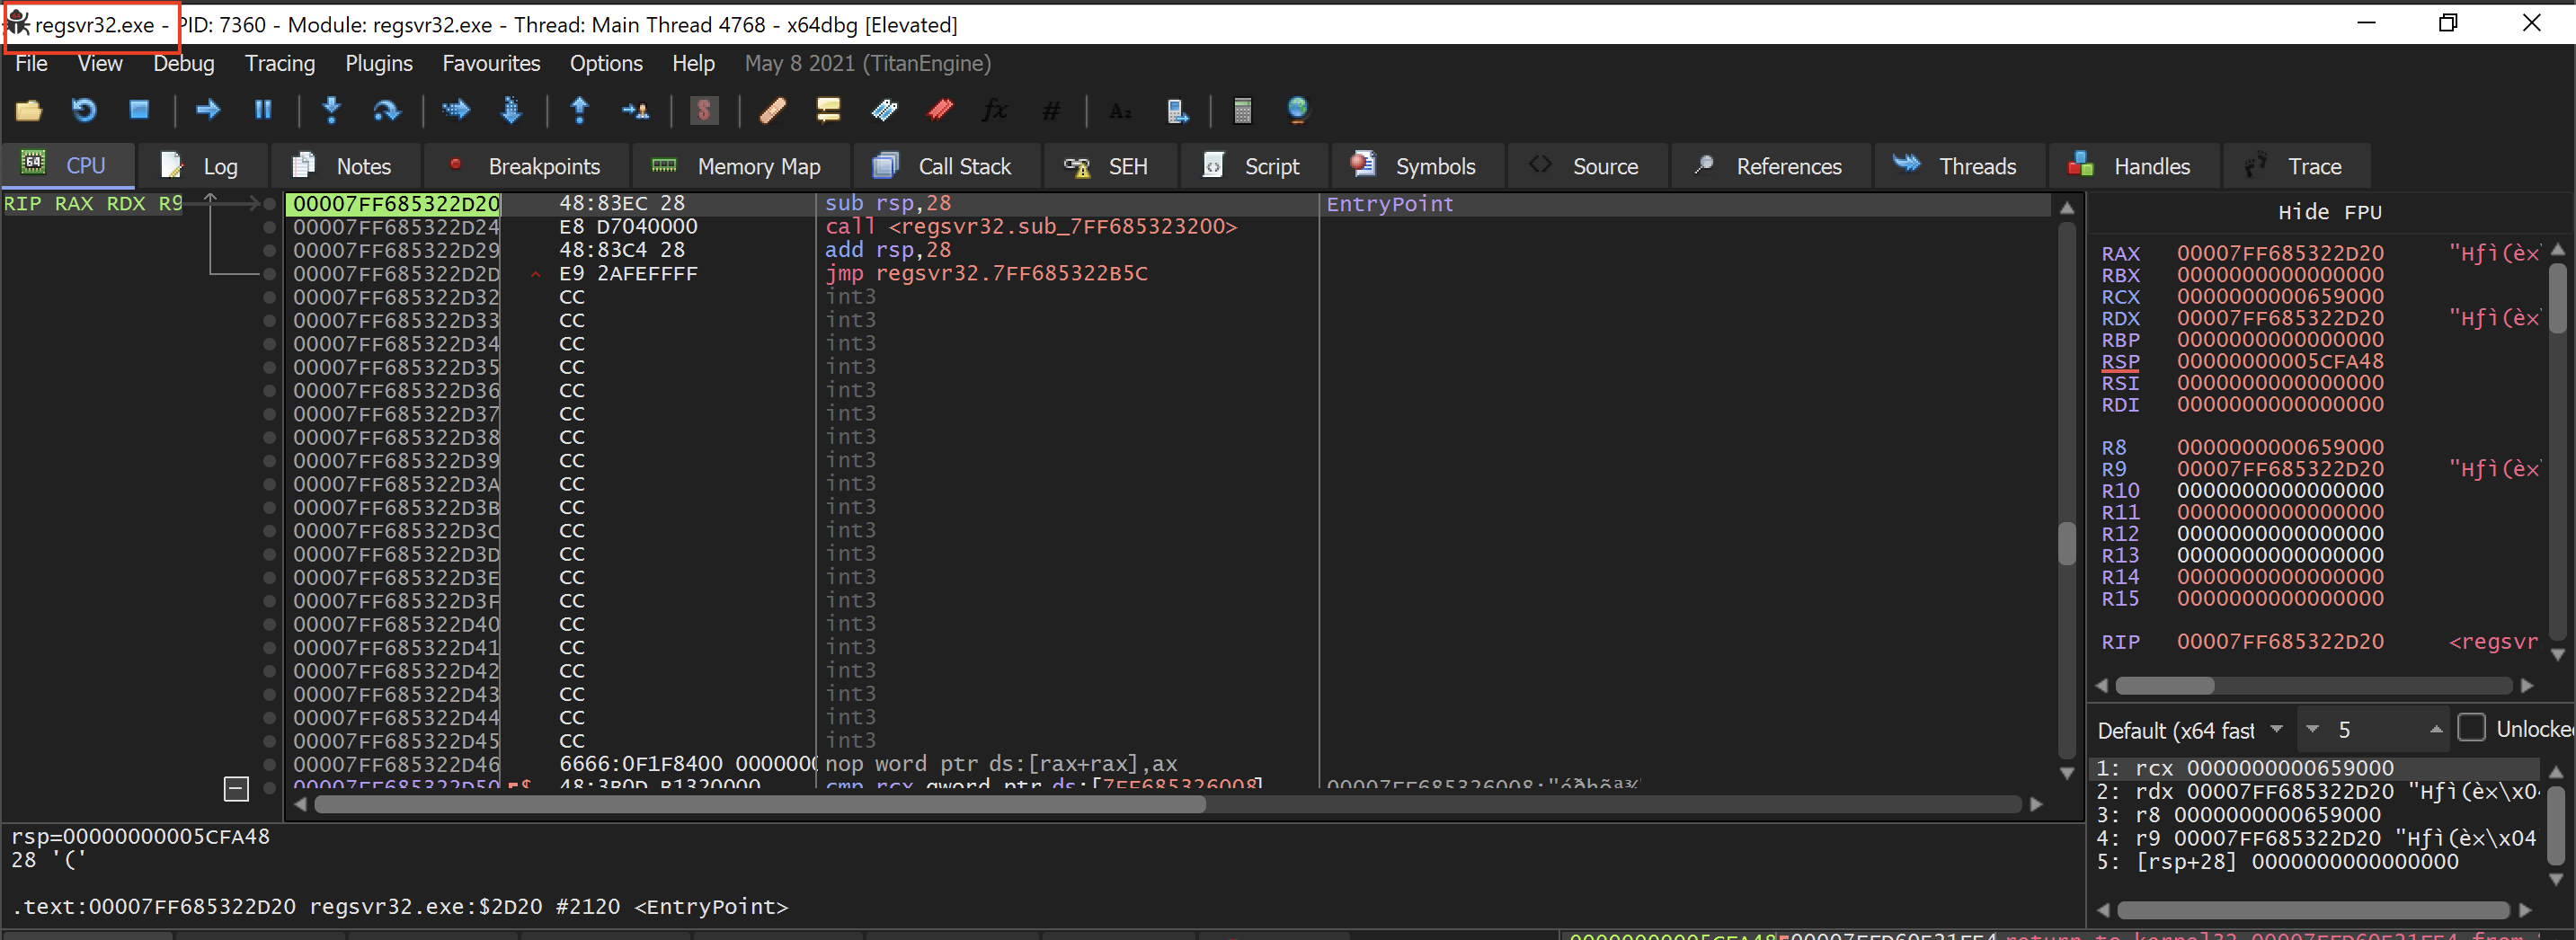The height and width of the screenshot is (940, 2576).
Task: Open Labels with the blue tags icon
Action: (884, 110)
